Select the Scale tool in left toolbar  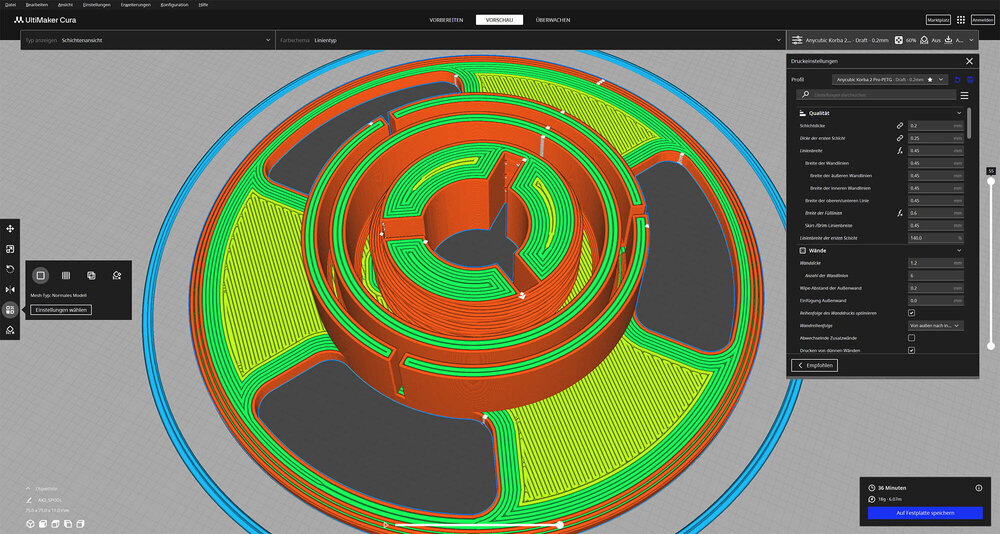[x=10, y=249]
